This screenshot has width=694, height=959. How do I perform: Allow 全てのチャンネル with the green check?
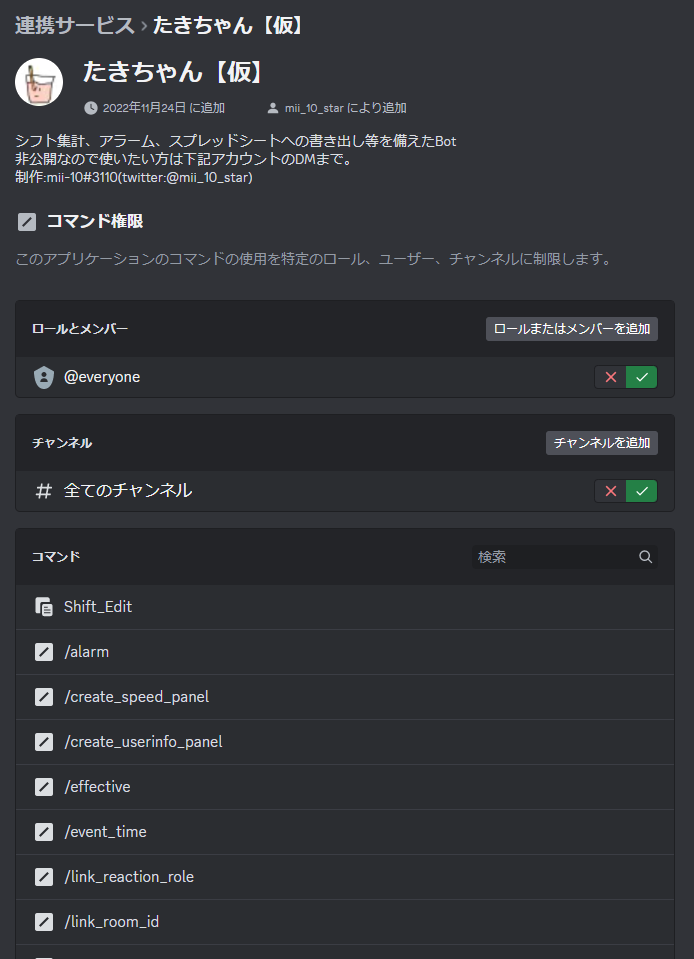pos(642,491)
